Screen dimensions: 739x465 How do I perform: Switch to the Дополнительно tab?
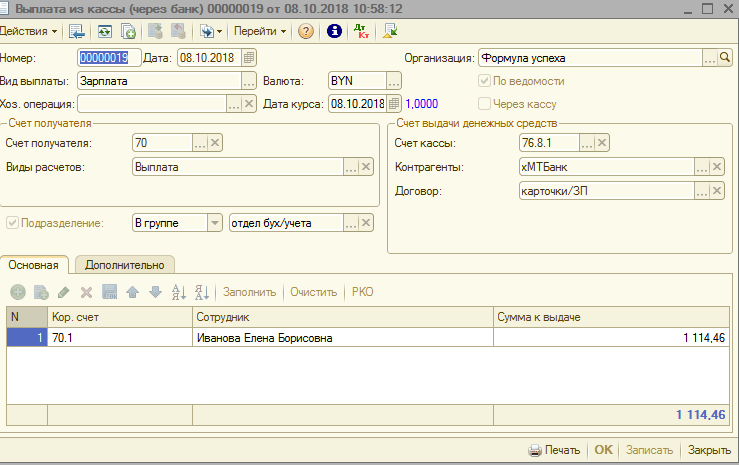tap(125, 264)
